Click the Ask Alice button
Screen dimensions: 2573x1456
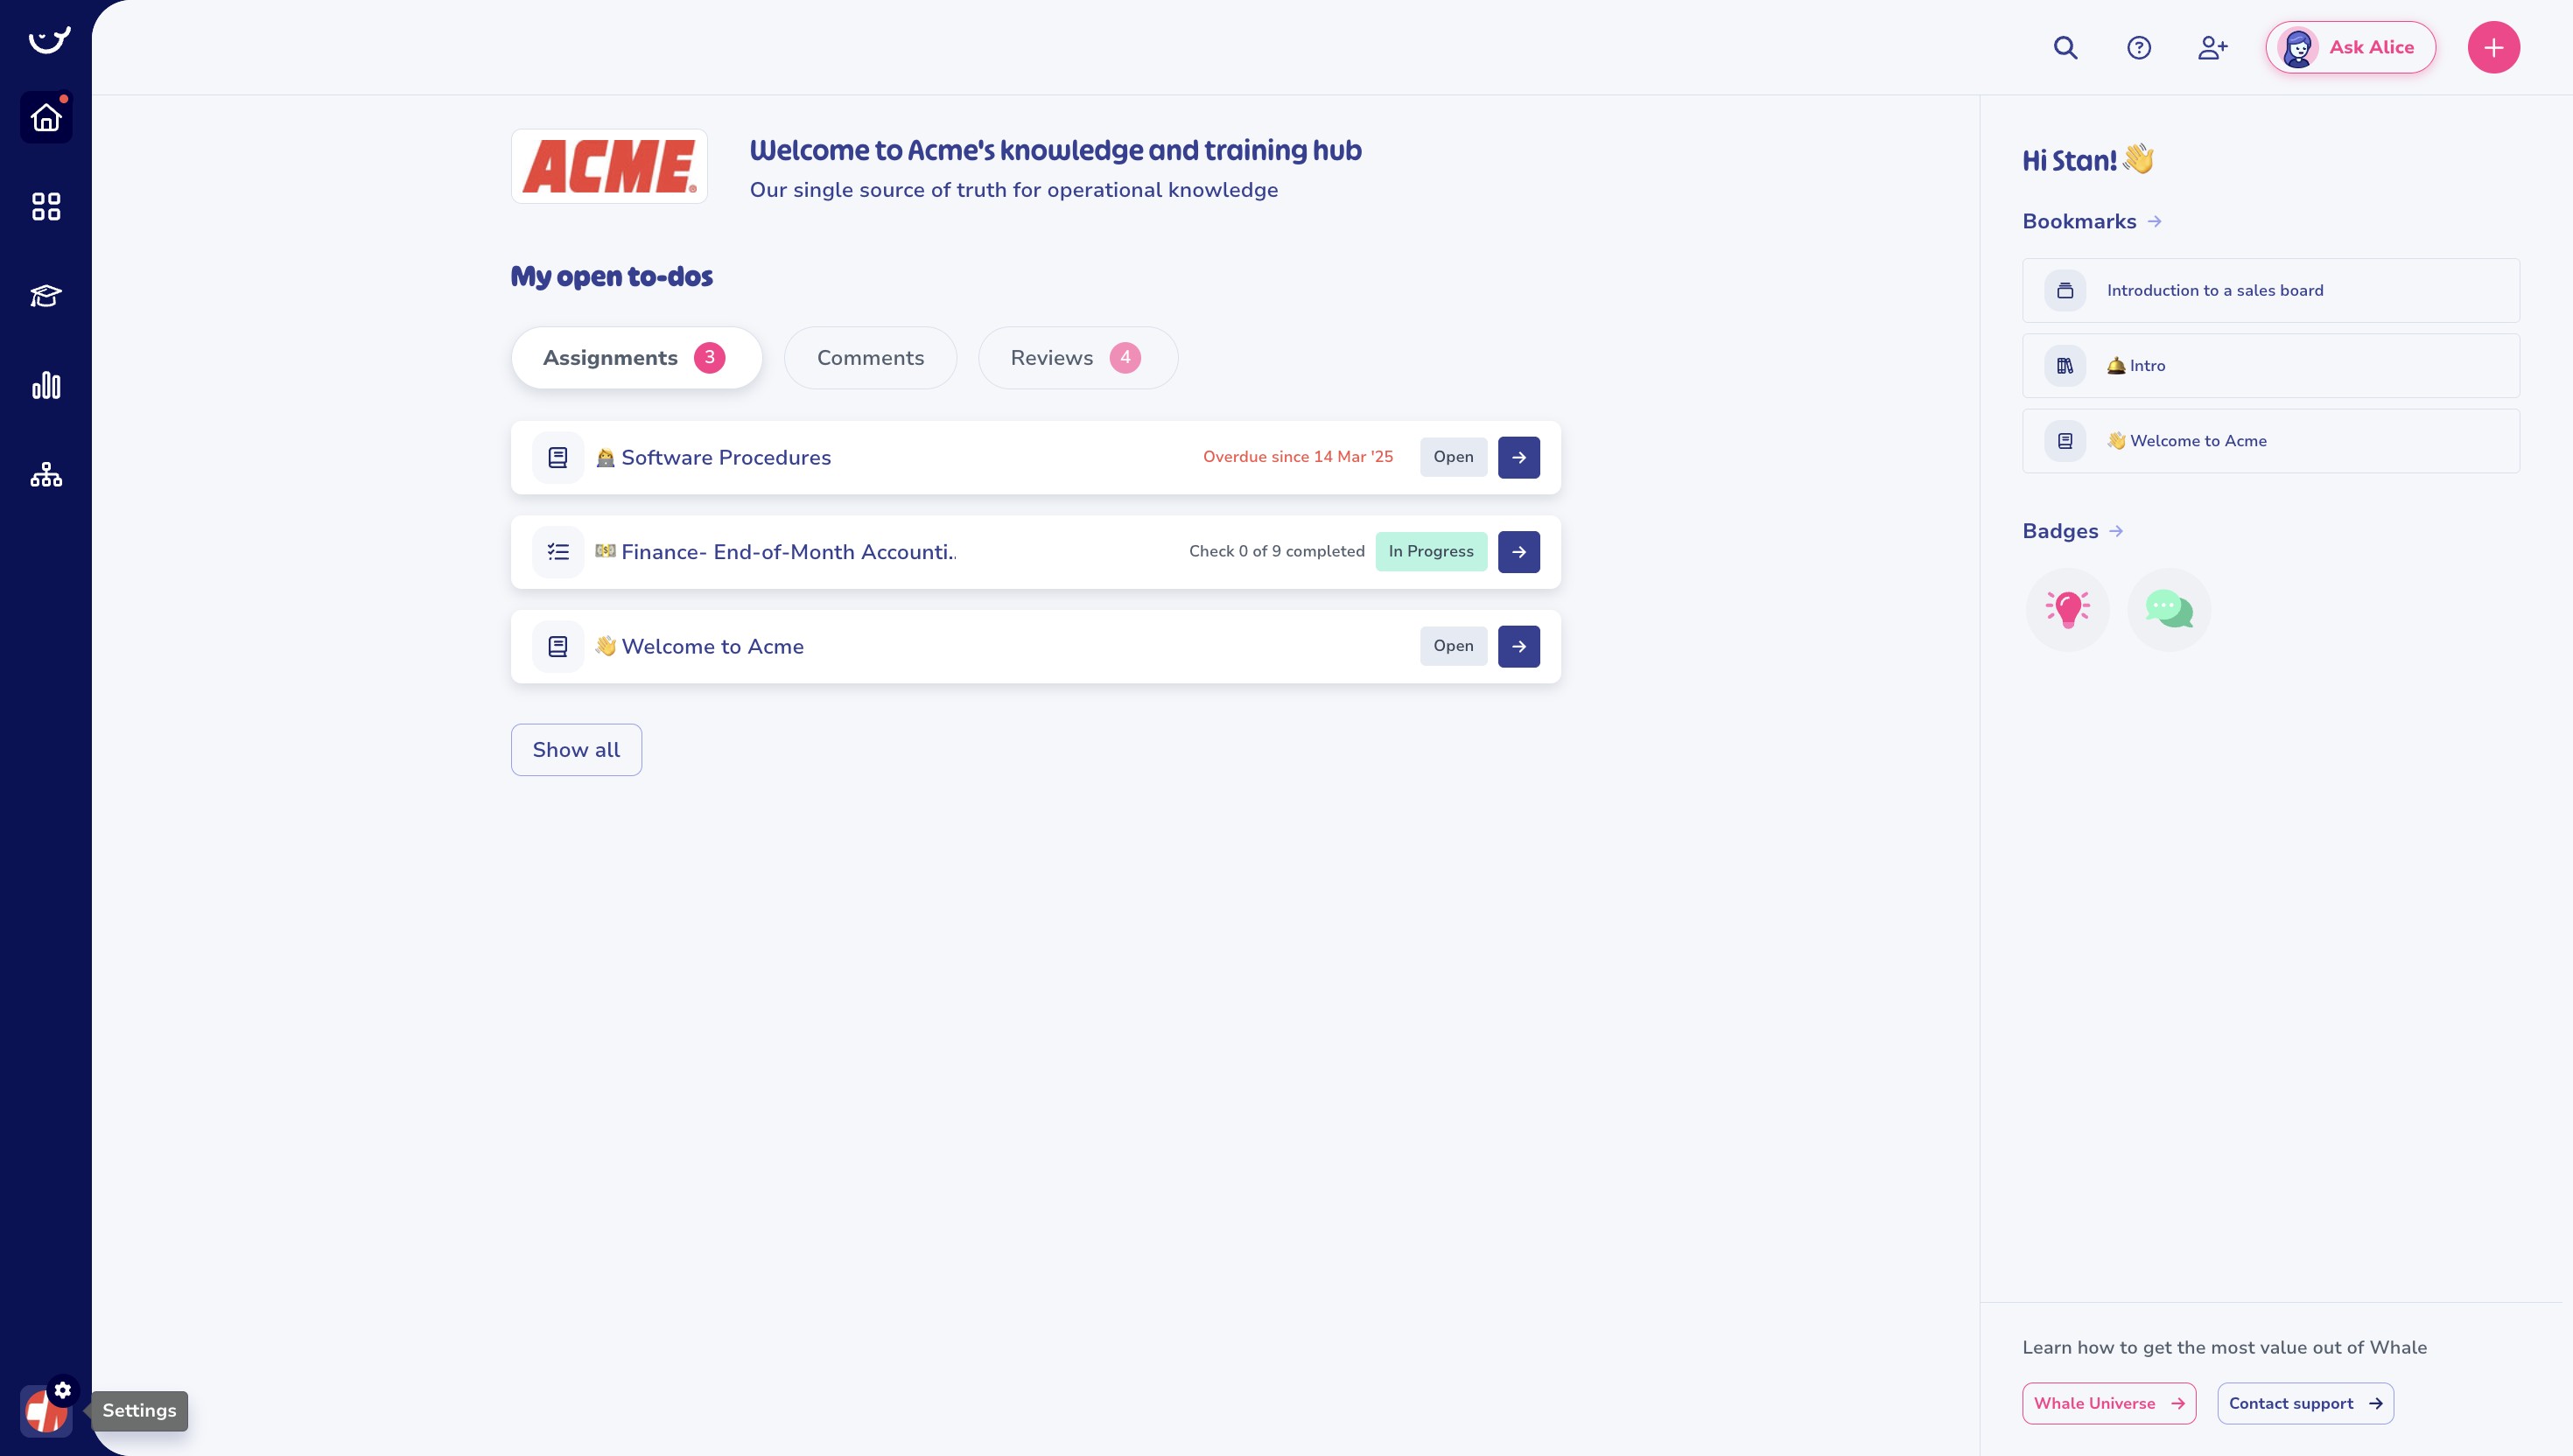click(x=2350, y=47)
